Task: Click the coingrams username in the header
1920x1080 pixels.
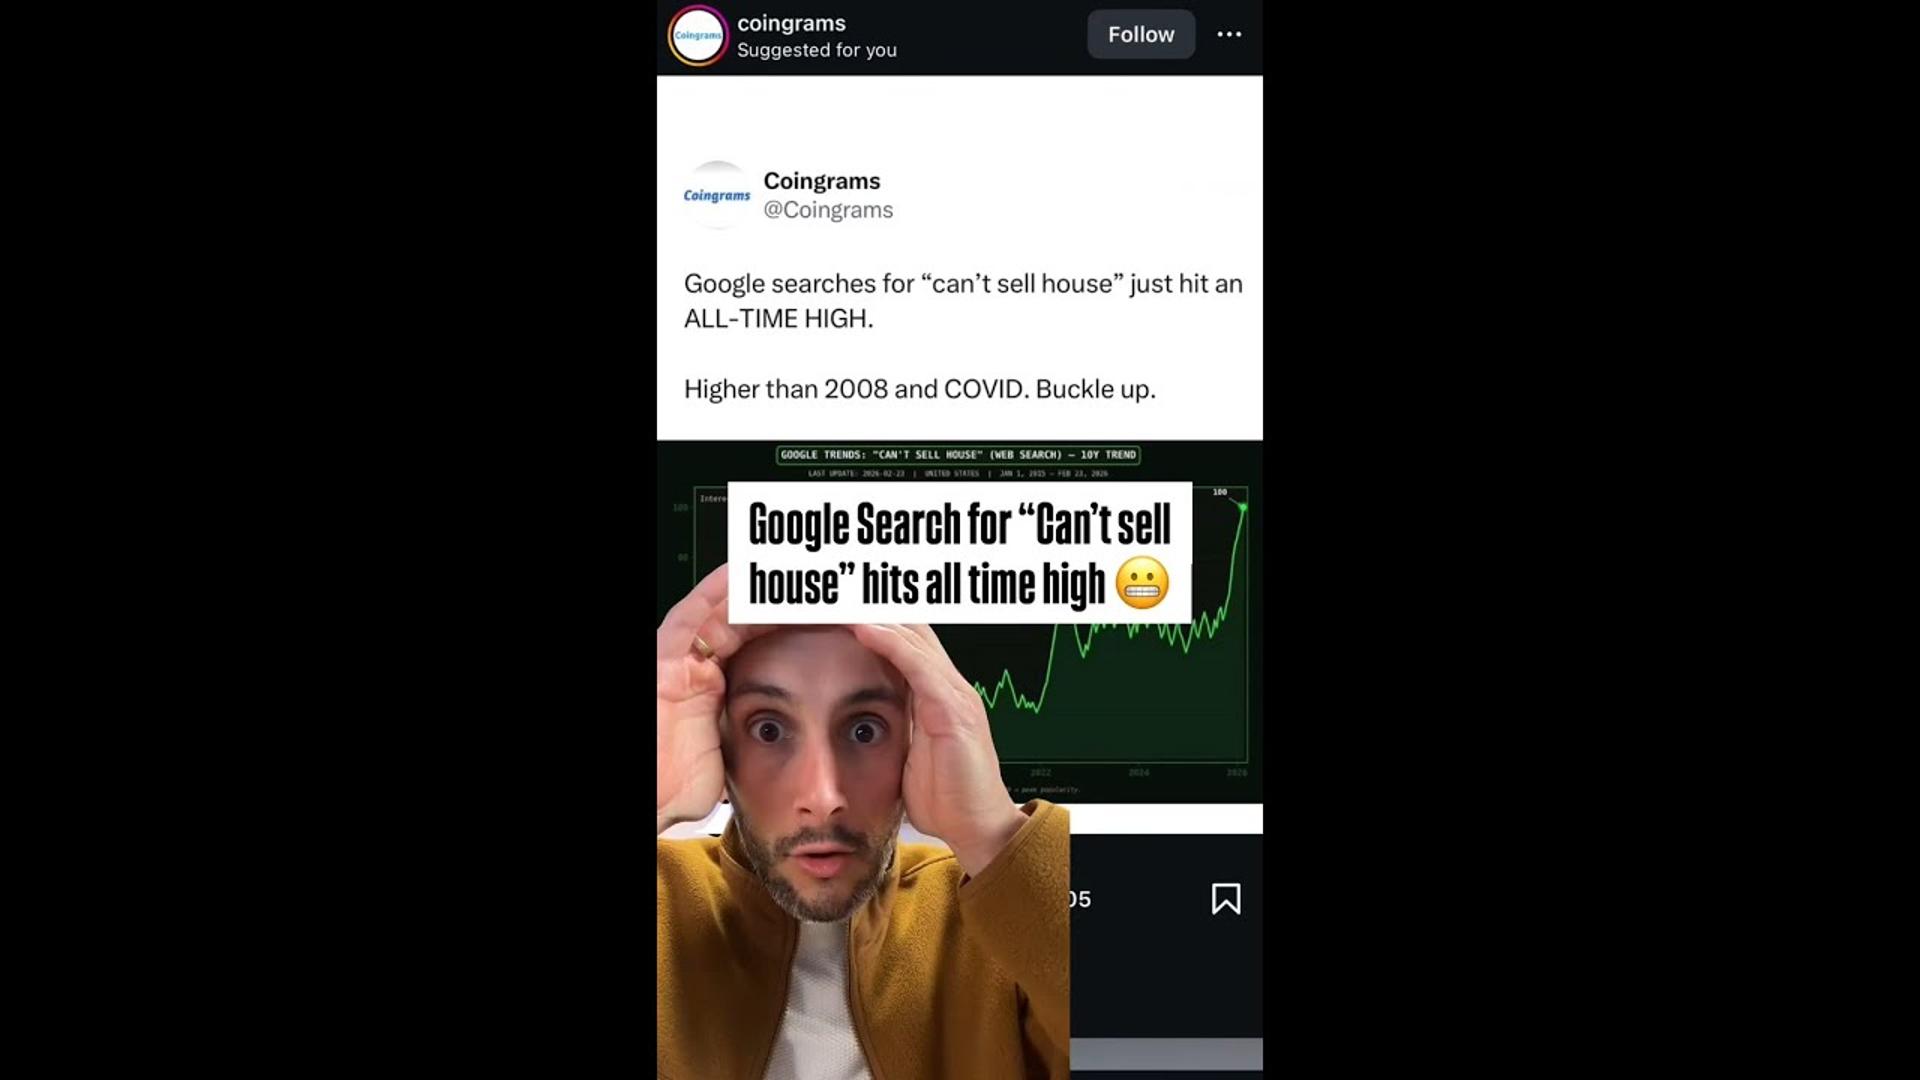Action: 791,23
